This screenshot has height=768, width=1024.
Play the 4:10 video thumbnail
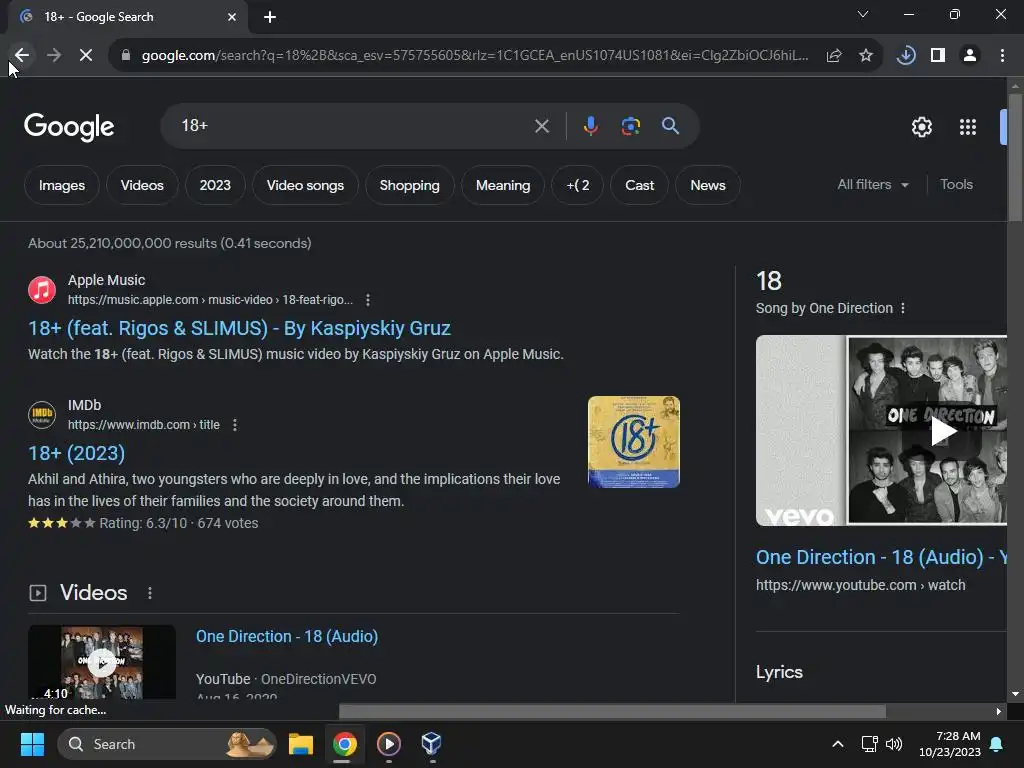(x=102, y=662)
